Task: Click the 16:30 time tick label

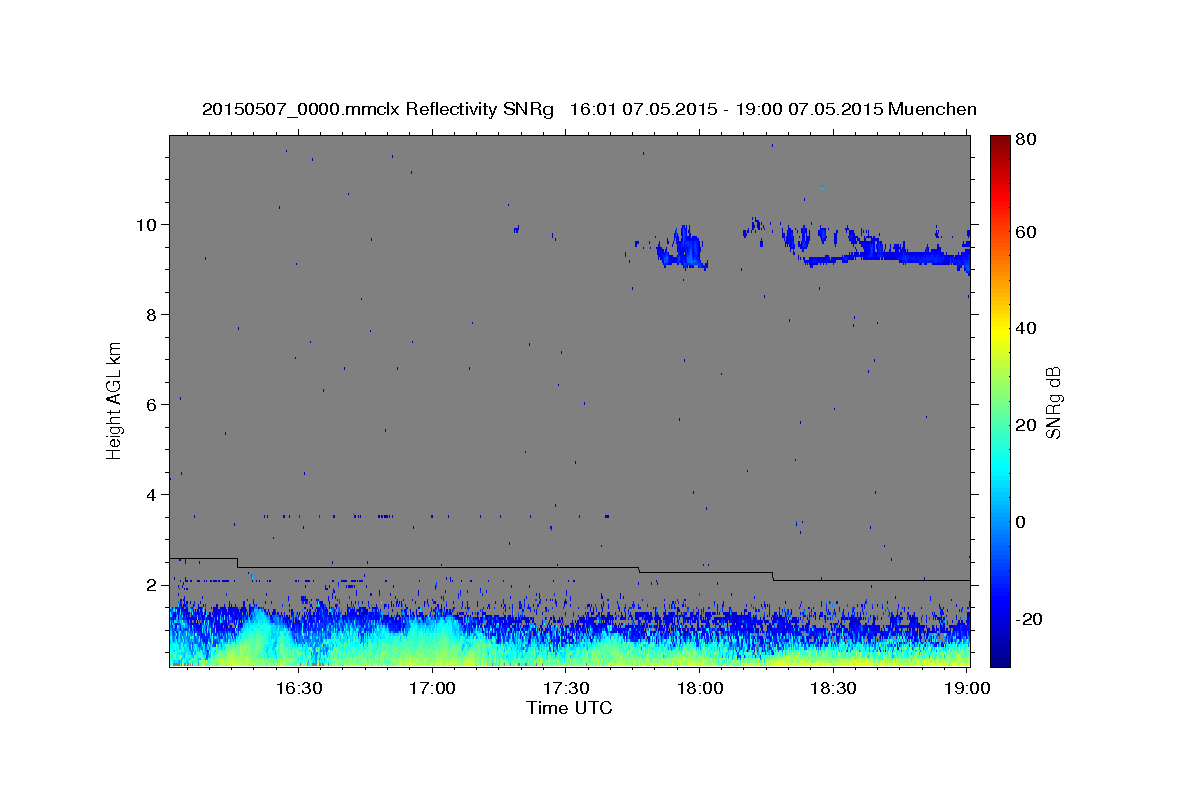Action: click(x=298, y=688)
